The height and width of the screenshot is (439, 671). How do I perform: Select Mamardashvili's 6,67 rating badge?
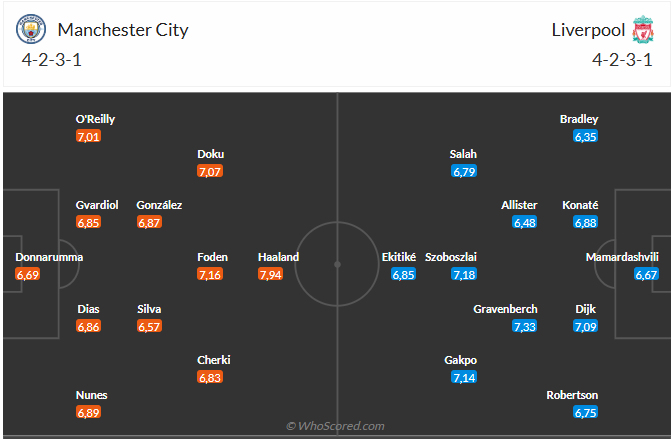646,274
